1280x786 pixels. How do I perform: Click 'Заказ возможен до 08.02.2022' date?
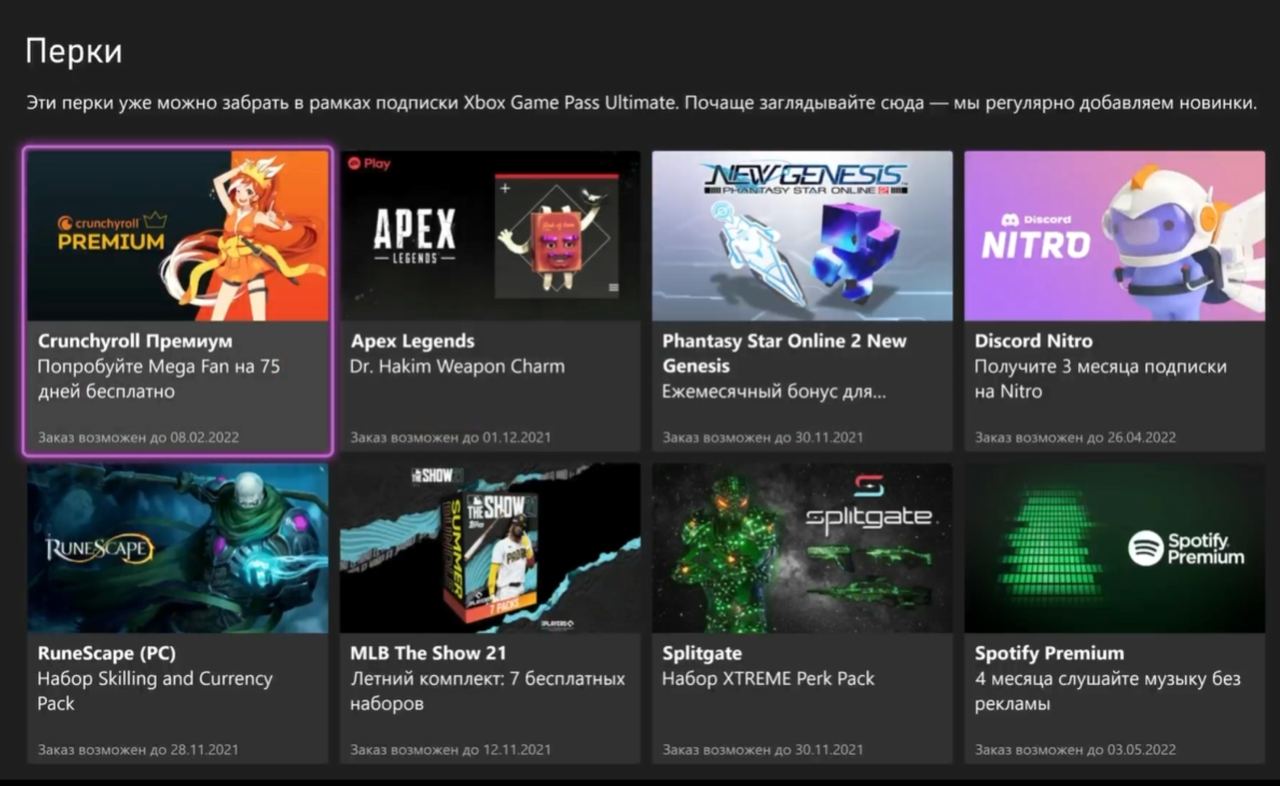138,437
